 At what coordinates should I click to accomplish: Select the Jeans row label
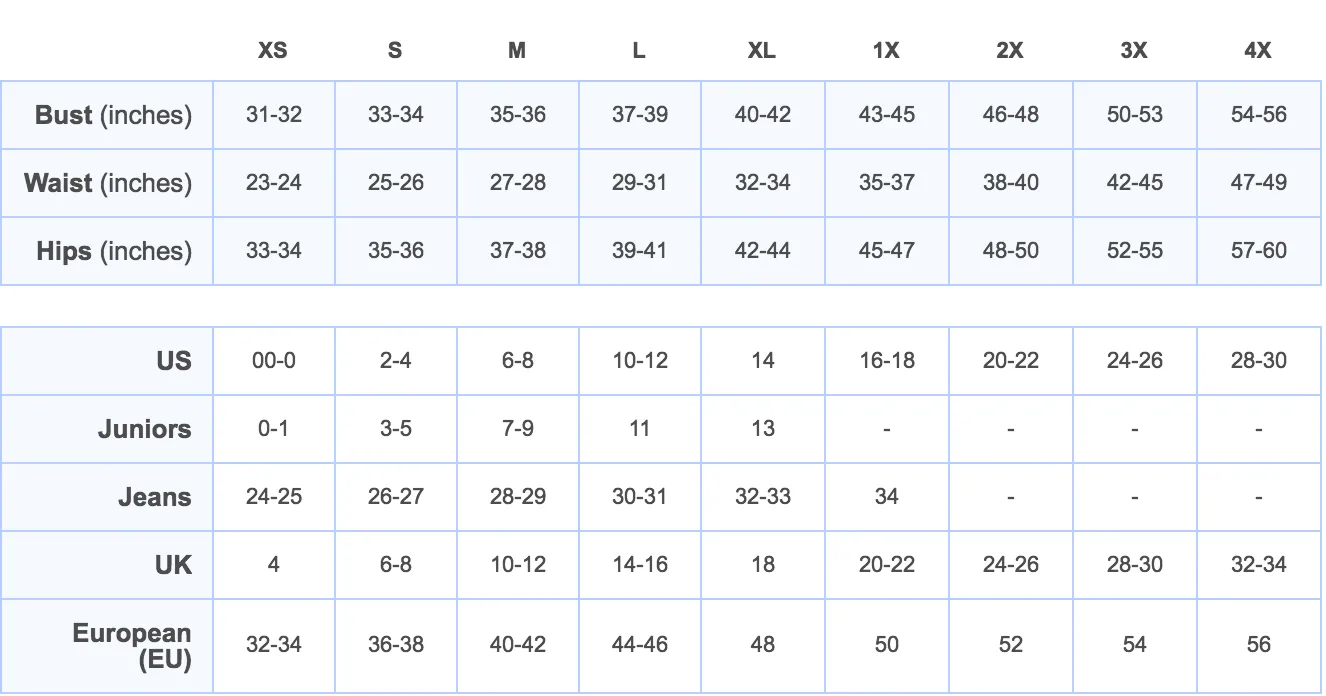155,497
